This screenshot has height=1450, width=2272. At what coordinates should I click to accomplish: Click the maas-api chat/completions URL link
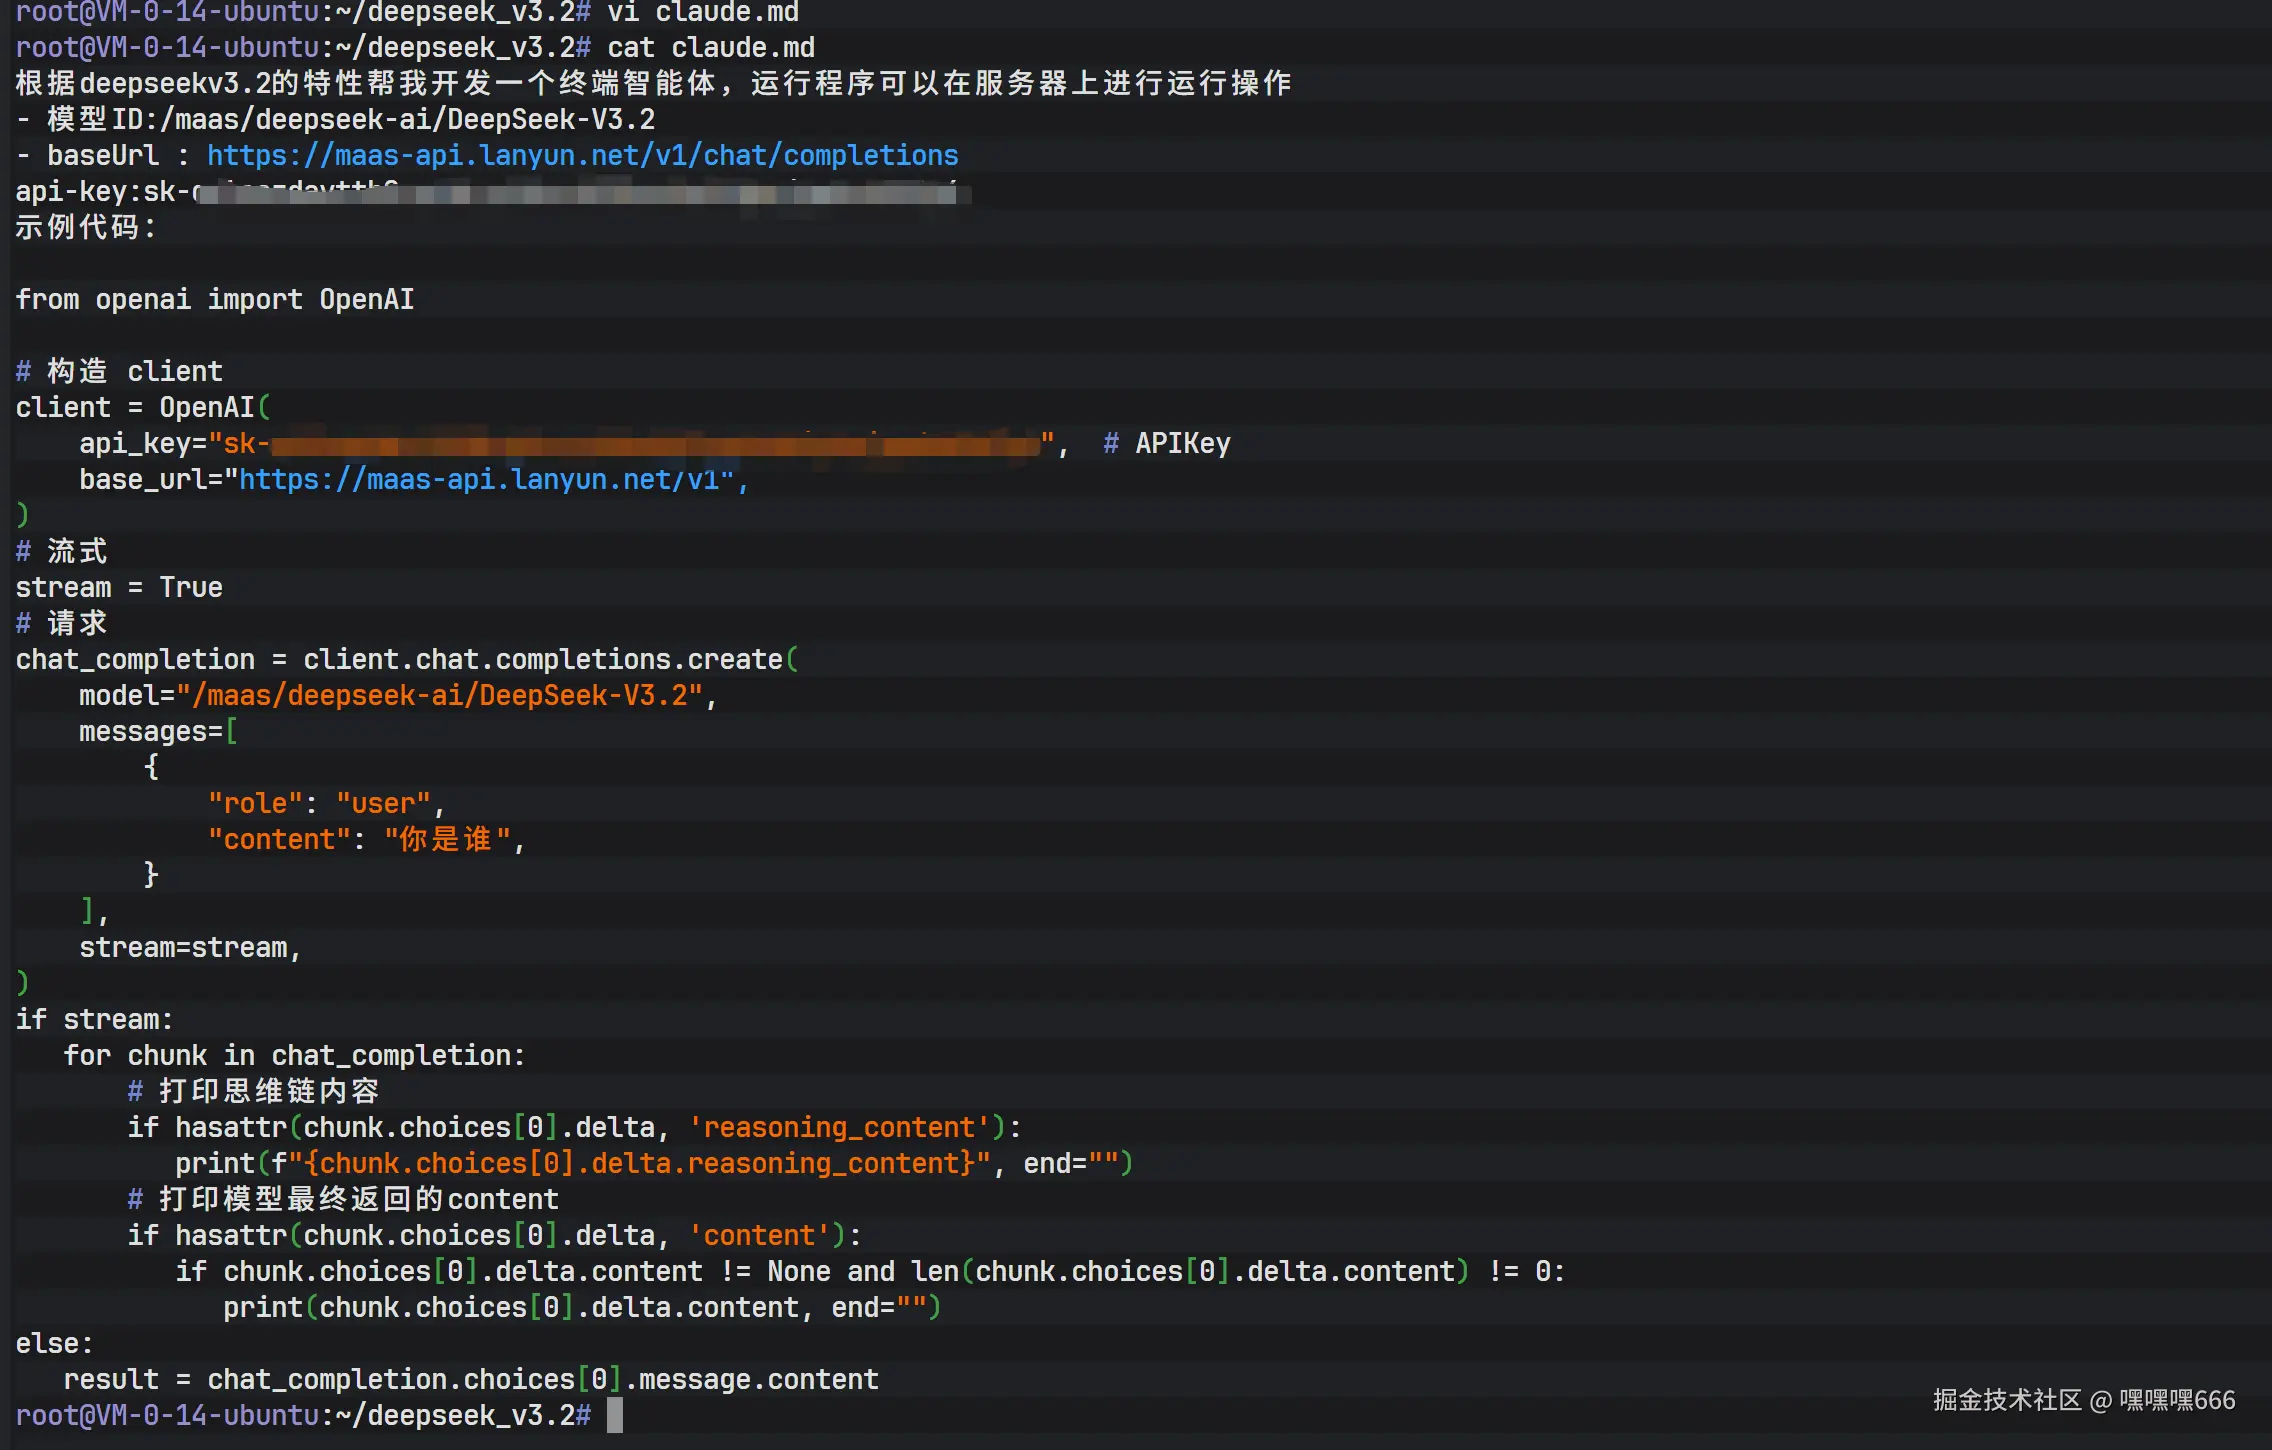tap(582, 156)
